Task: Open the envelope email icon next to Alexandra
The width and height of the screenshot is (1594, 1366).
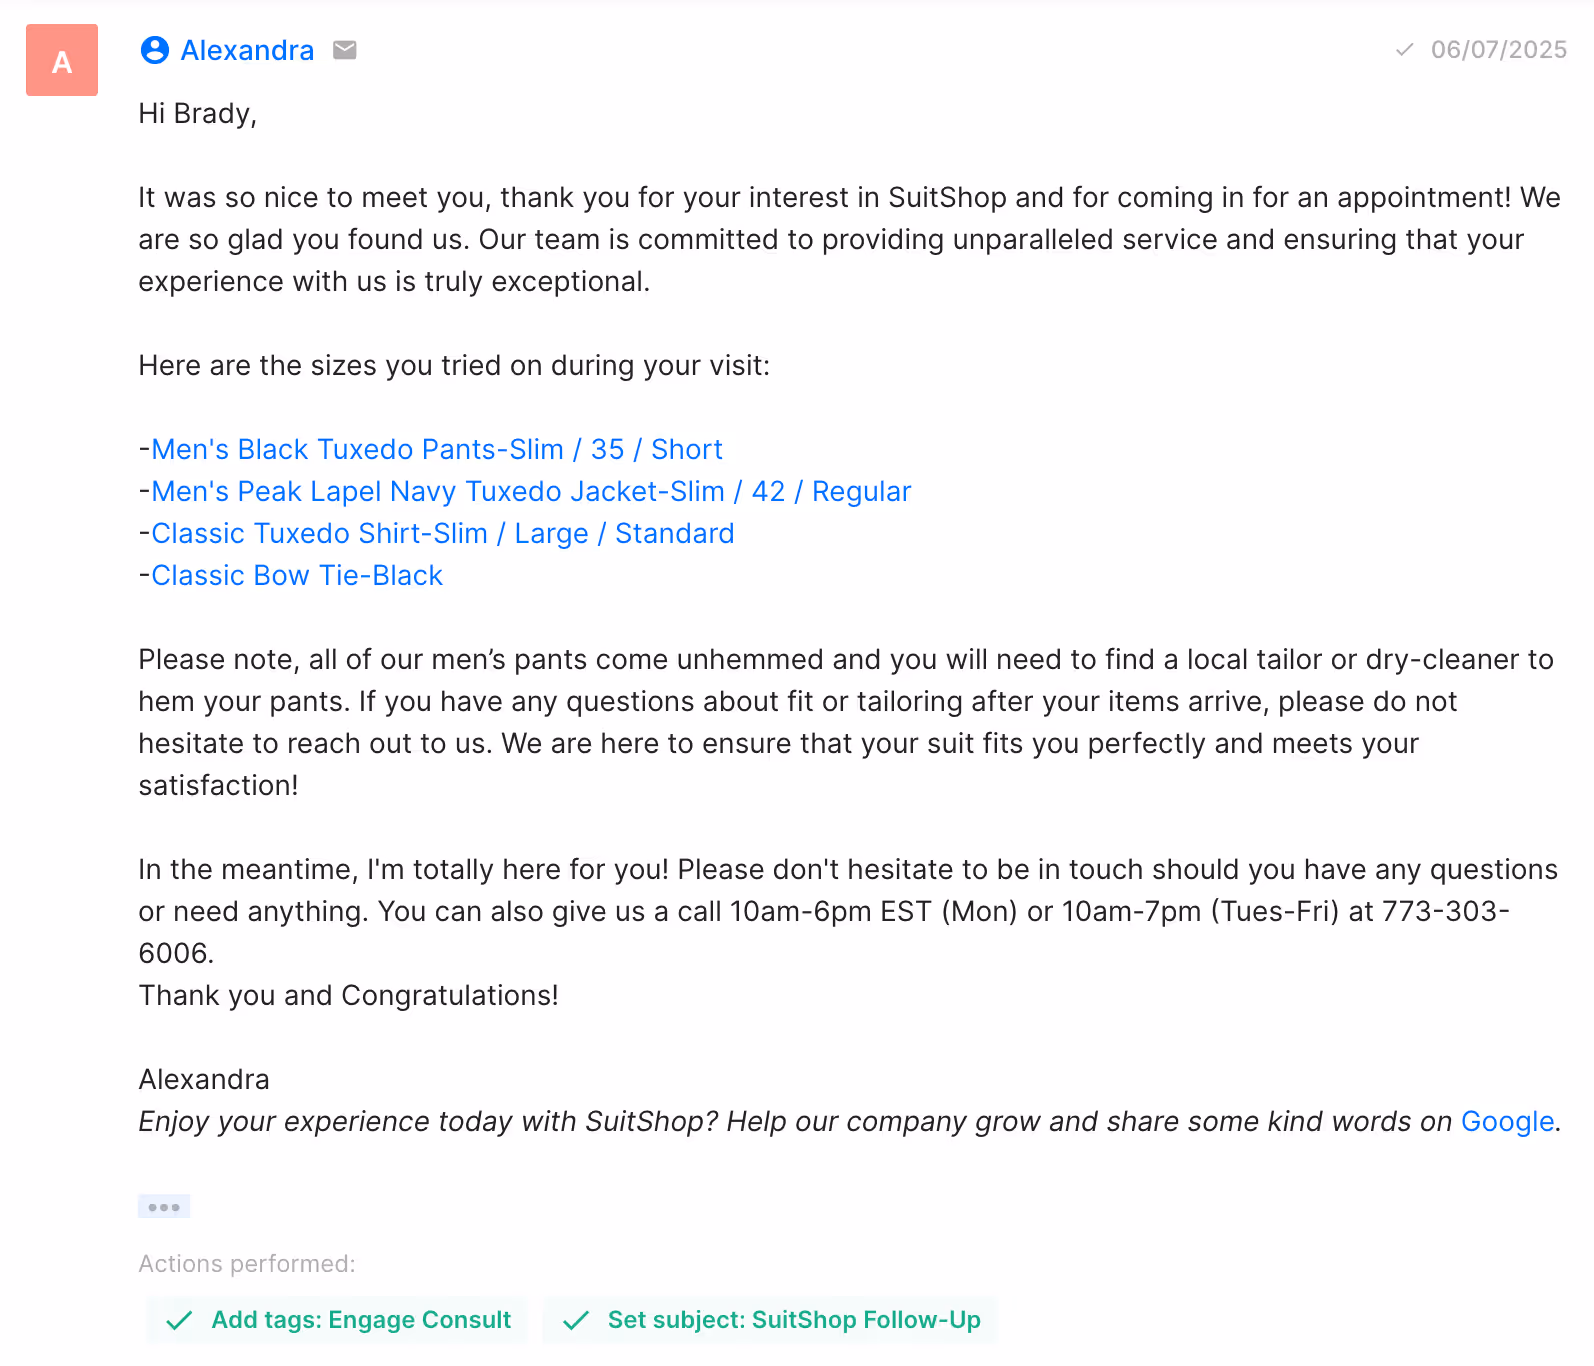Action: [343, 49]
